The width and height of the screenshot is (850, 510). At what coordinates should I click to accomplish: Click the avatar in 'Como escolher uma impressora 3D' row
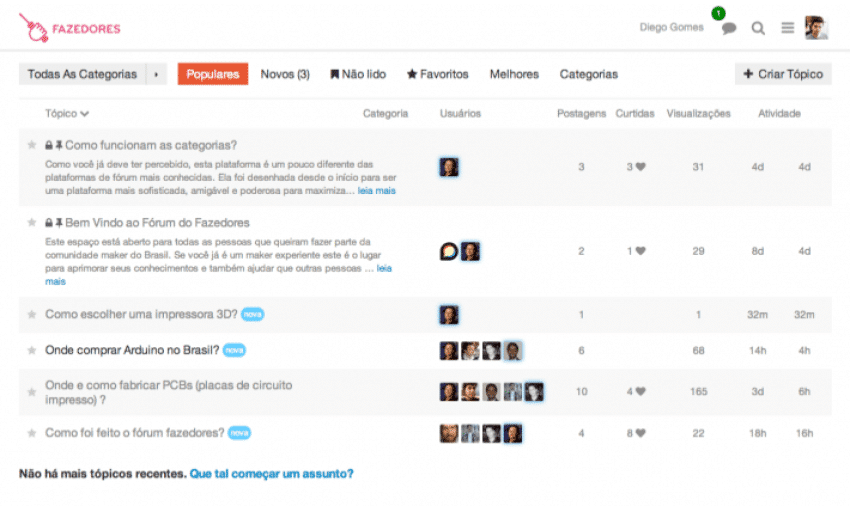pyautogui.click(x=449, y=315)
